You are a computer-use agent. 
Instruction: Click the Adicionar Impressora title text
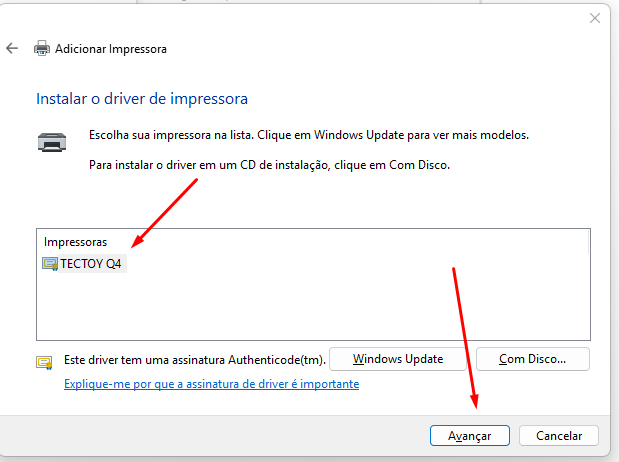(111, 48)
